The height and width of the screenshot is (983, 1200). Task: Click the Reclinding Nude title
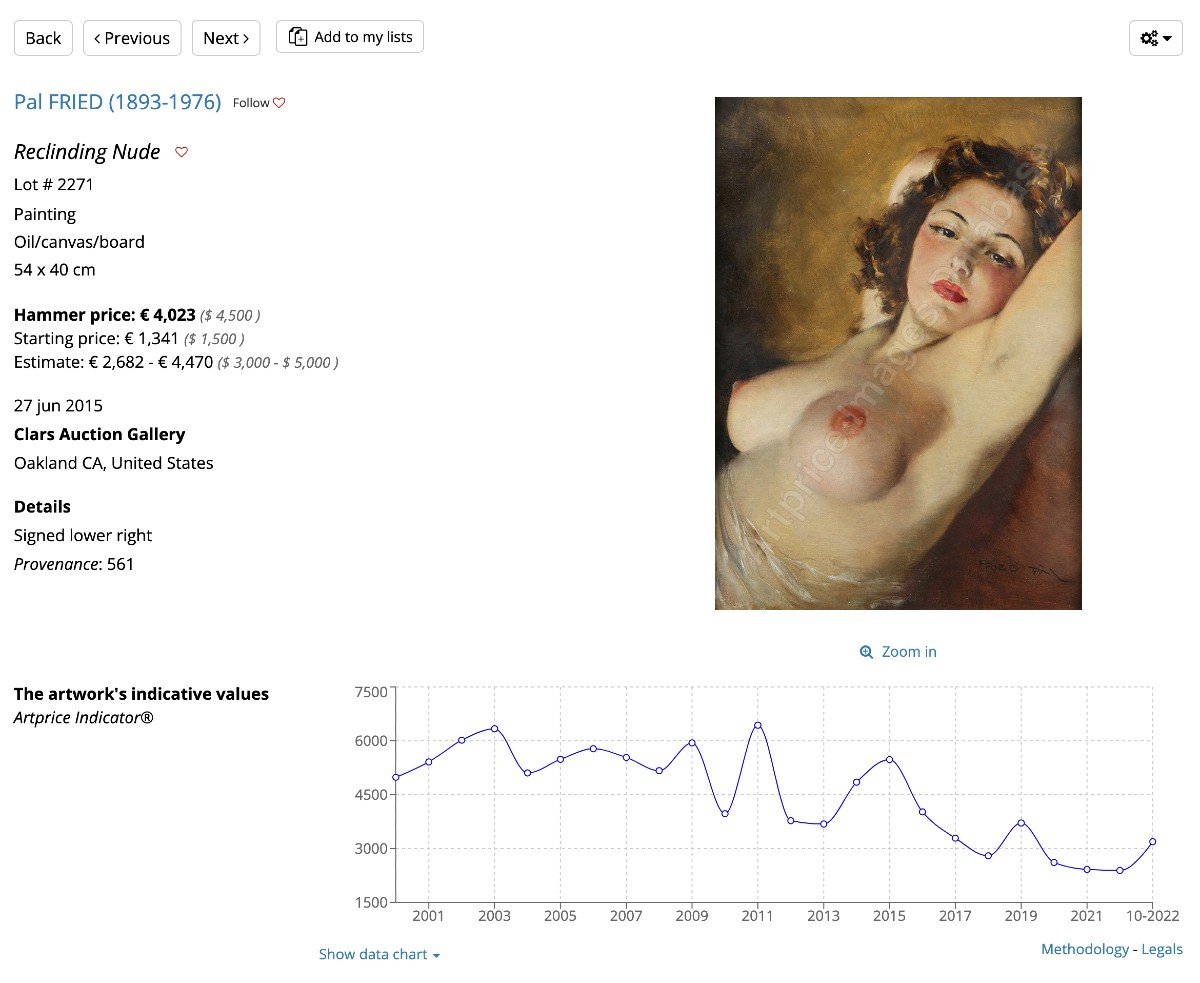click(x=87, y=152)
